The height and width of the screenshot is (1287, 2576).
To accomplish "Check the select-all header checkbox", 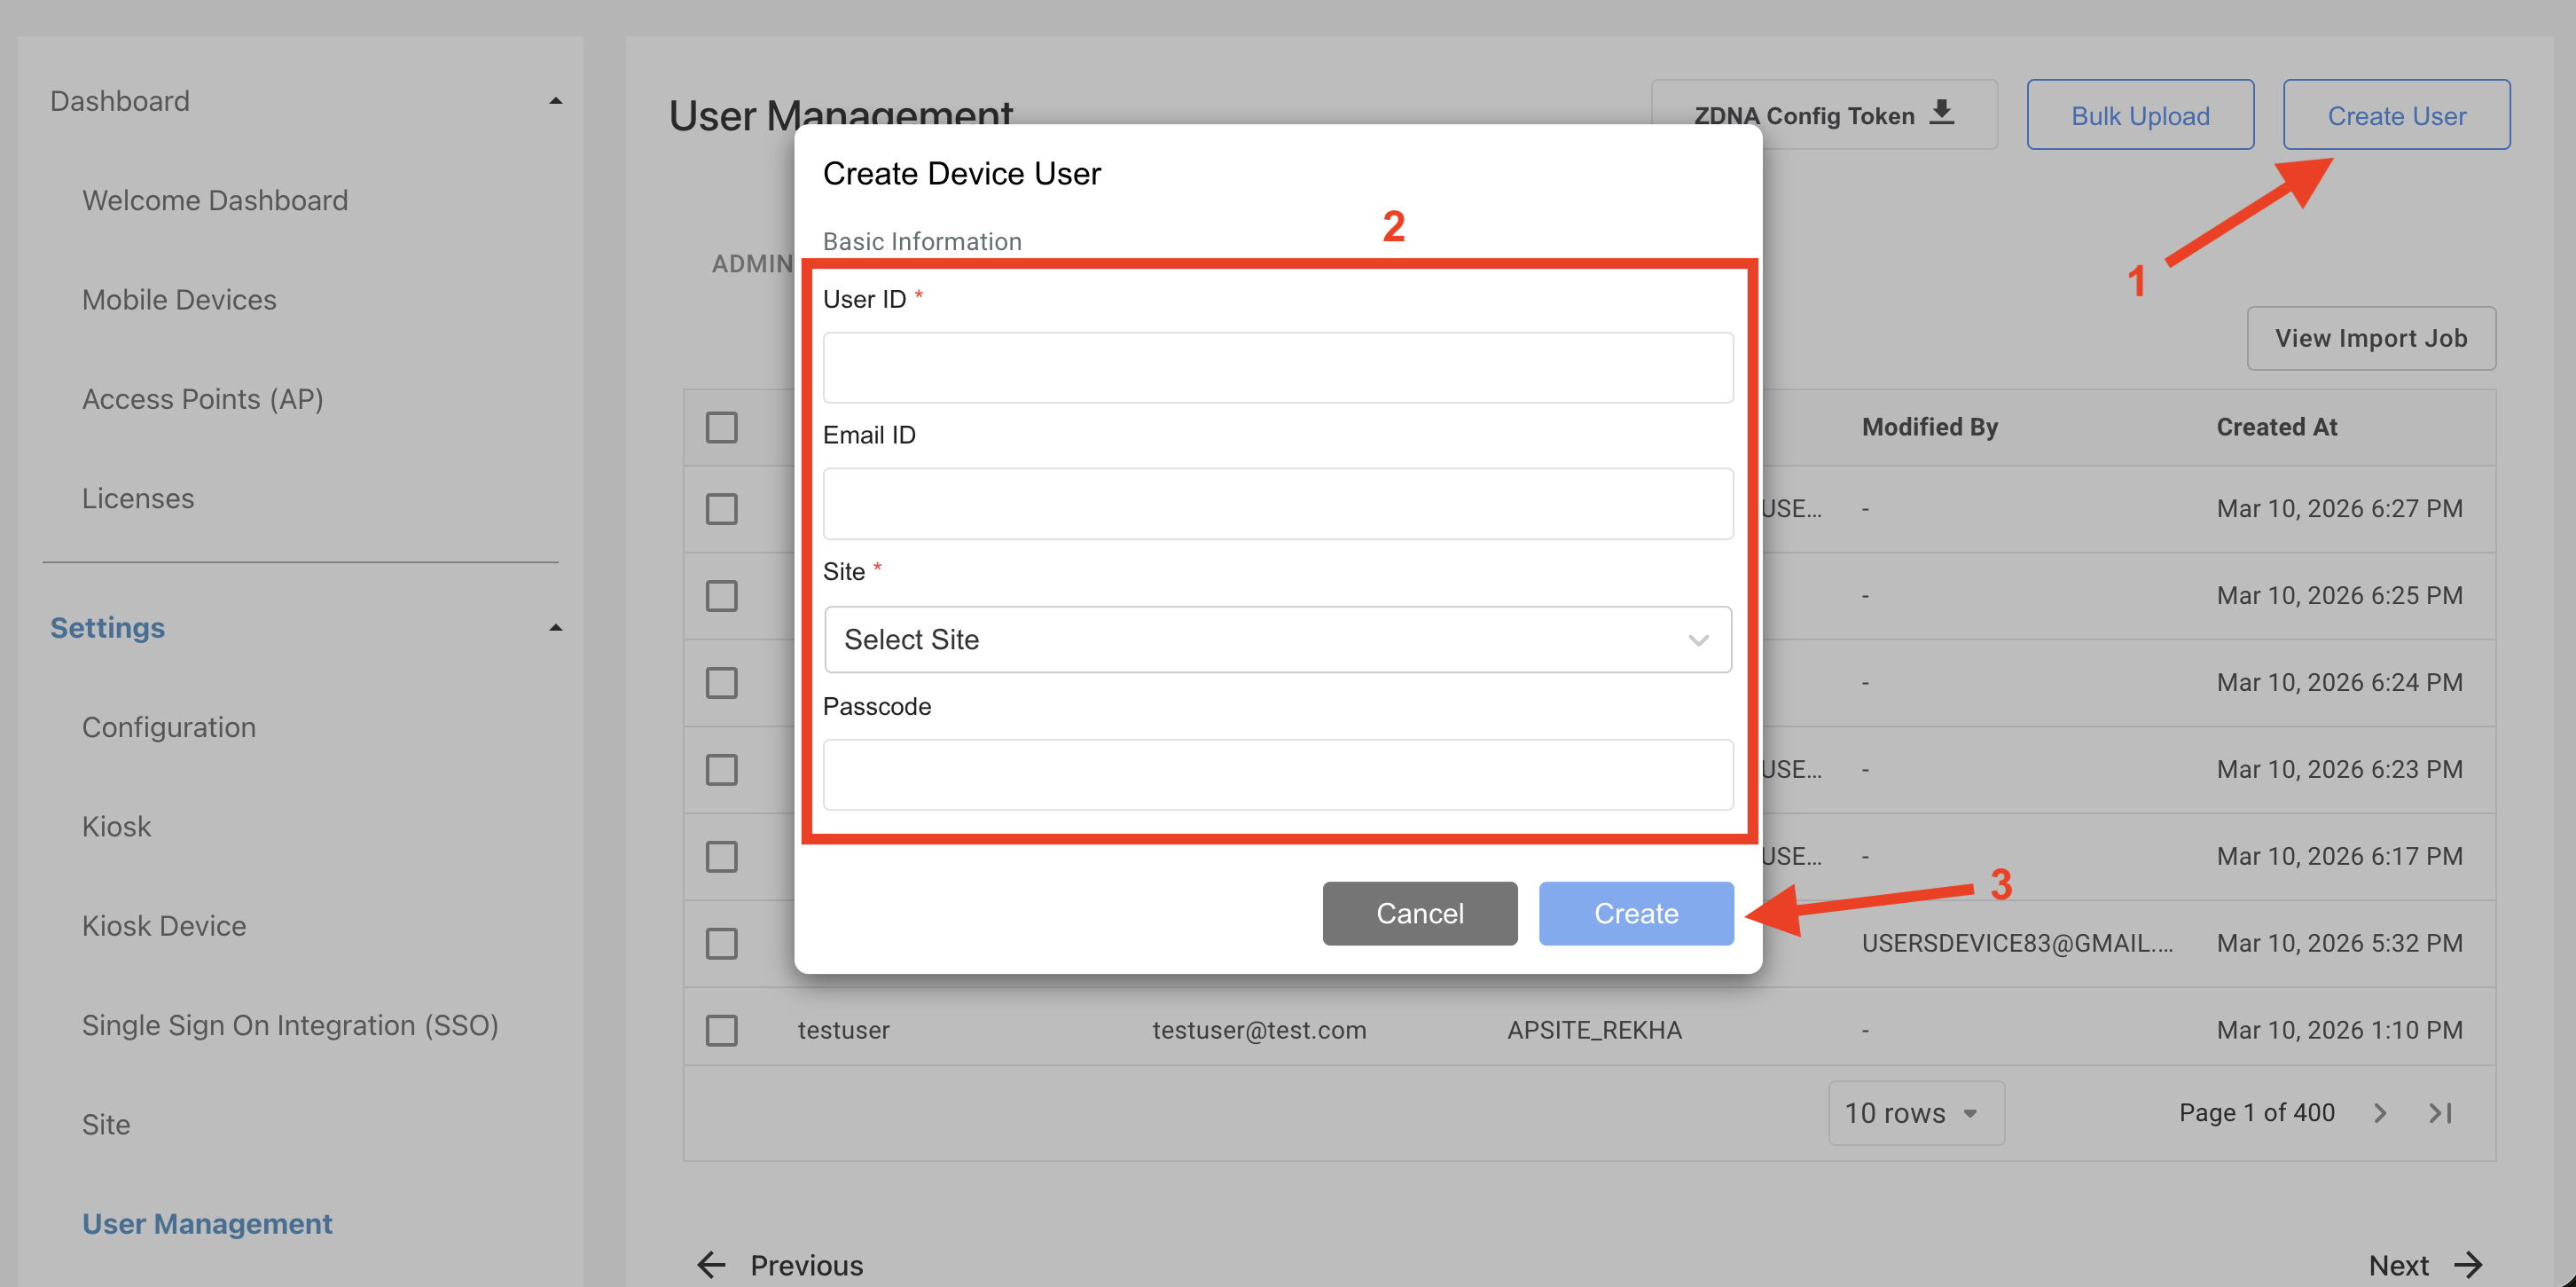I will [x=721, y=427].
